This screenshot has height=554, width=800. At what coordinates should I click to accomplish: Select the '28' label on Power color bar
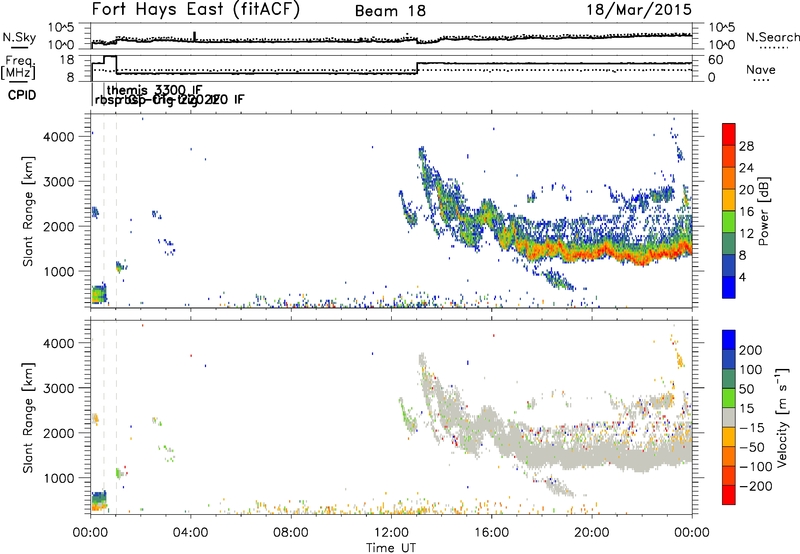click(746, 146)
